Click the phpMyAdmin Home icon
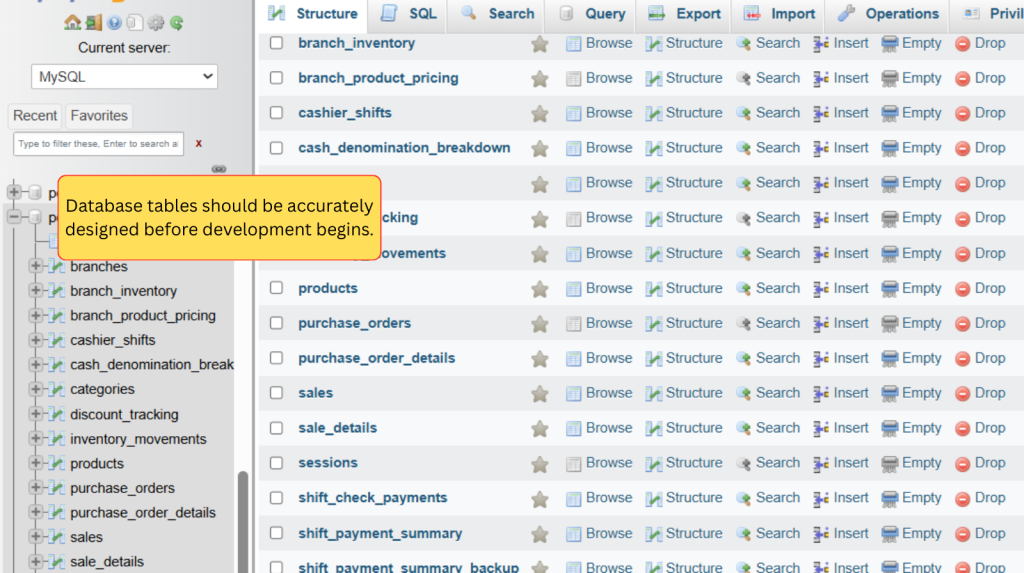 (x=72, y=22)
